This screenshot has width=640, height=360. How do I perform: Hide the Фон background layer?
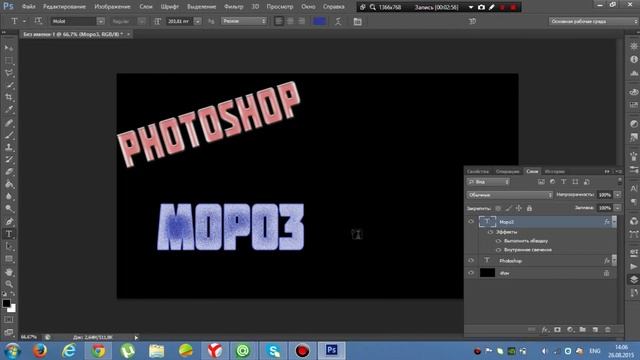pyautogui.click(x=471, y=273)
